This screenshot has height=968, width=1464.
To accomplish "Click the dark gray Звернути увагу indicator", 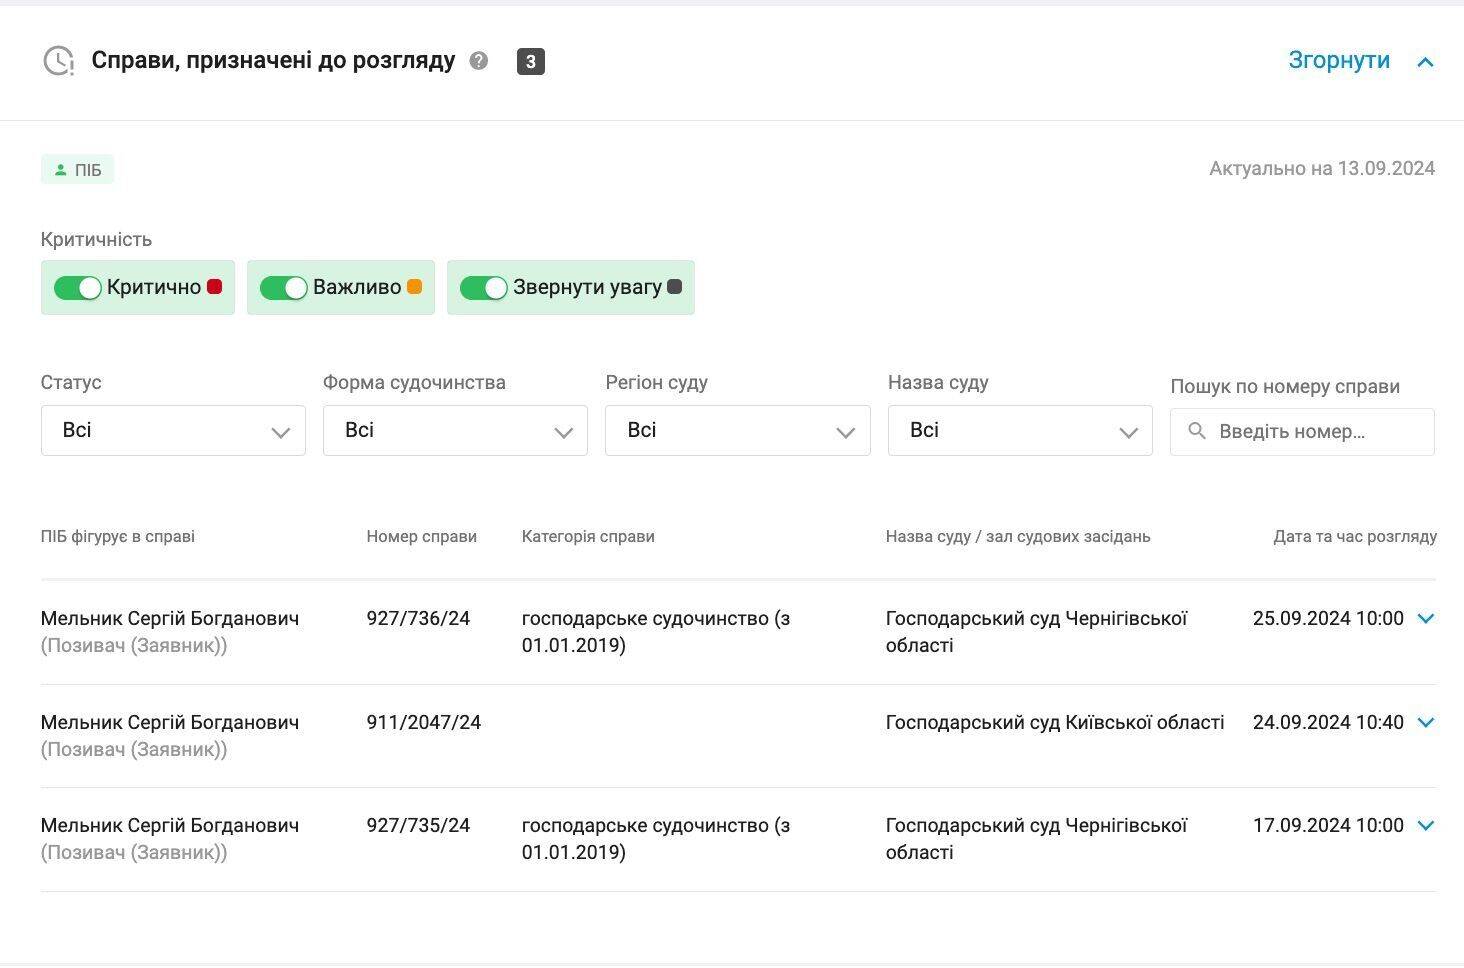I will (x=675, y=287).
